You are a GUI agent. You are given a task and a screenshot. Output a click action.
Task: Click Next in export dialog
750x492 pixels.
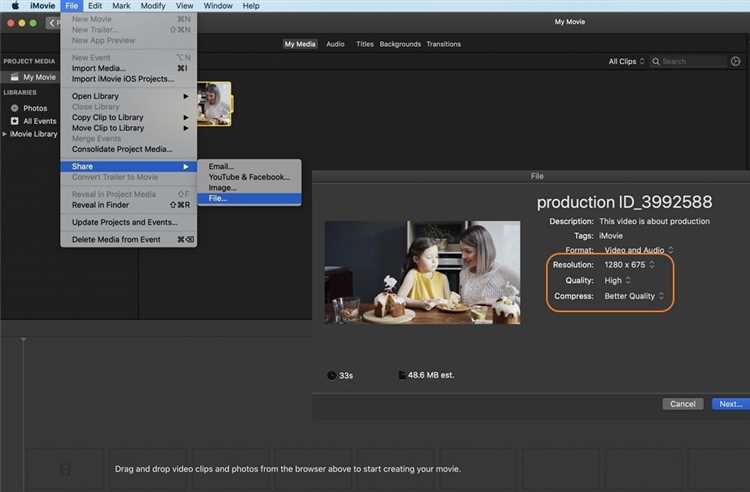click(730, 404)
